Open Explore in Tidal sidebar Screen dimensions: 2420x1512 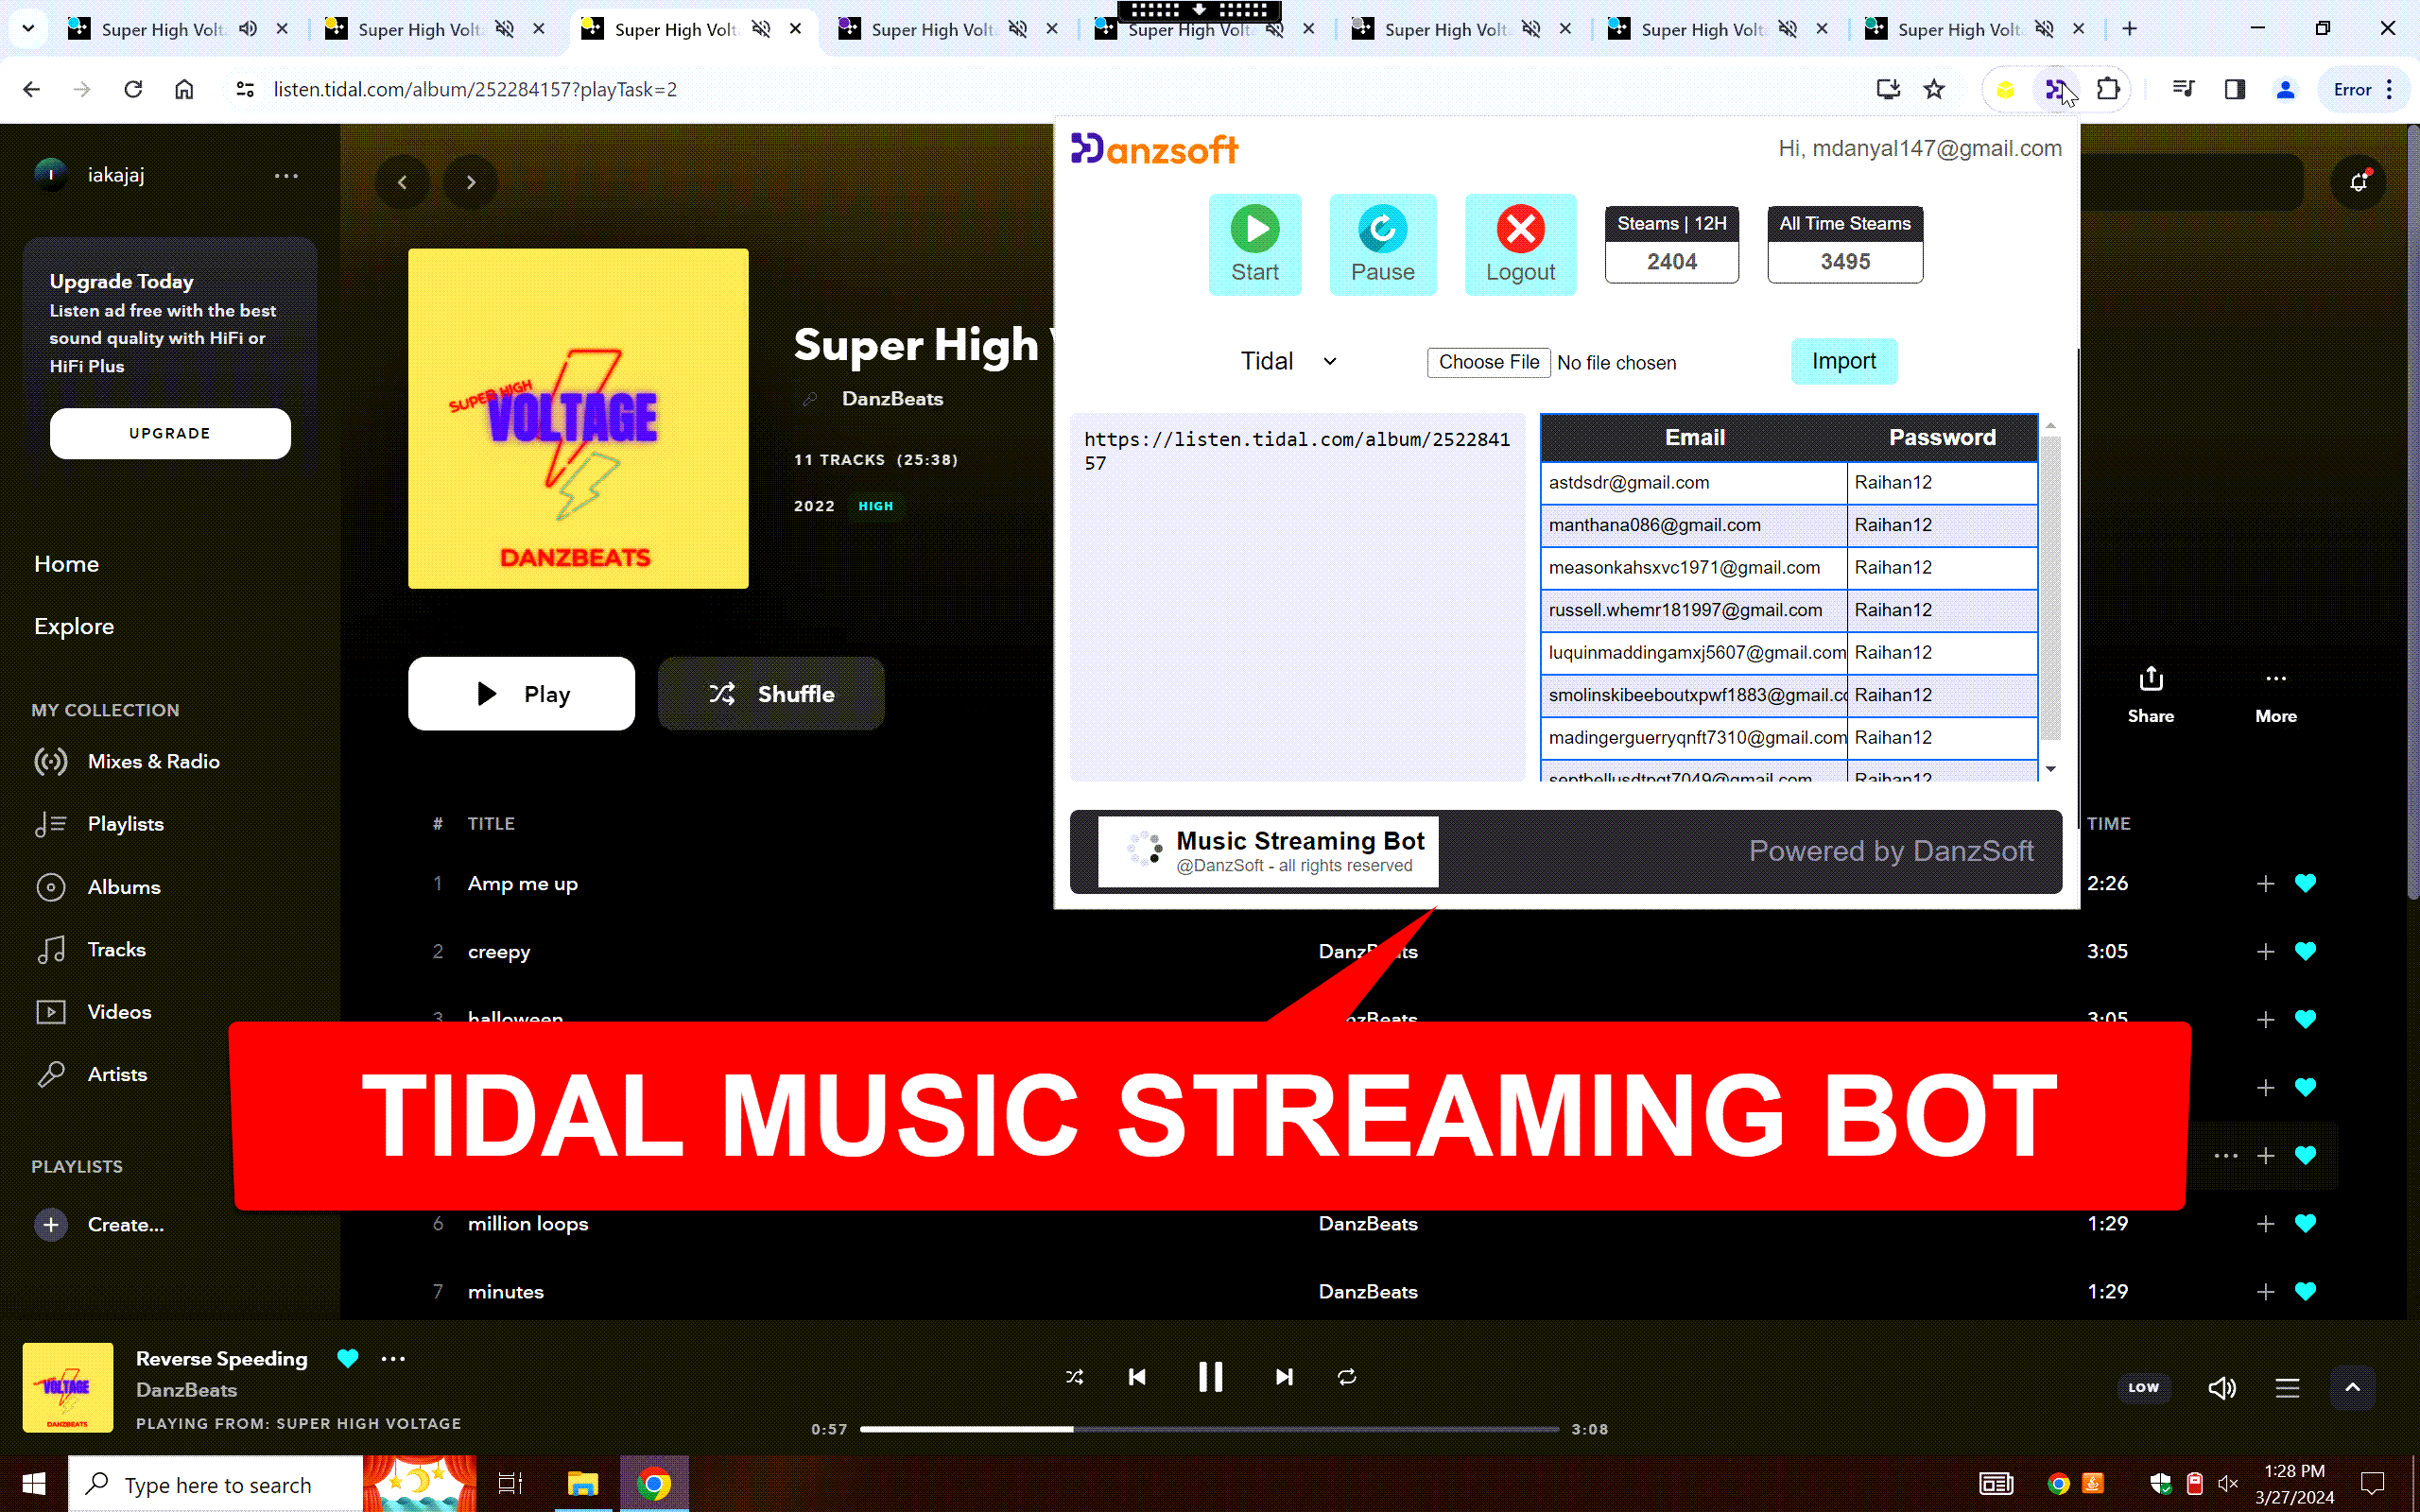[x=74, y=626]
